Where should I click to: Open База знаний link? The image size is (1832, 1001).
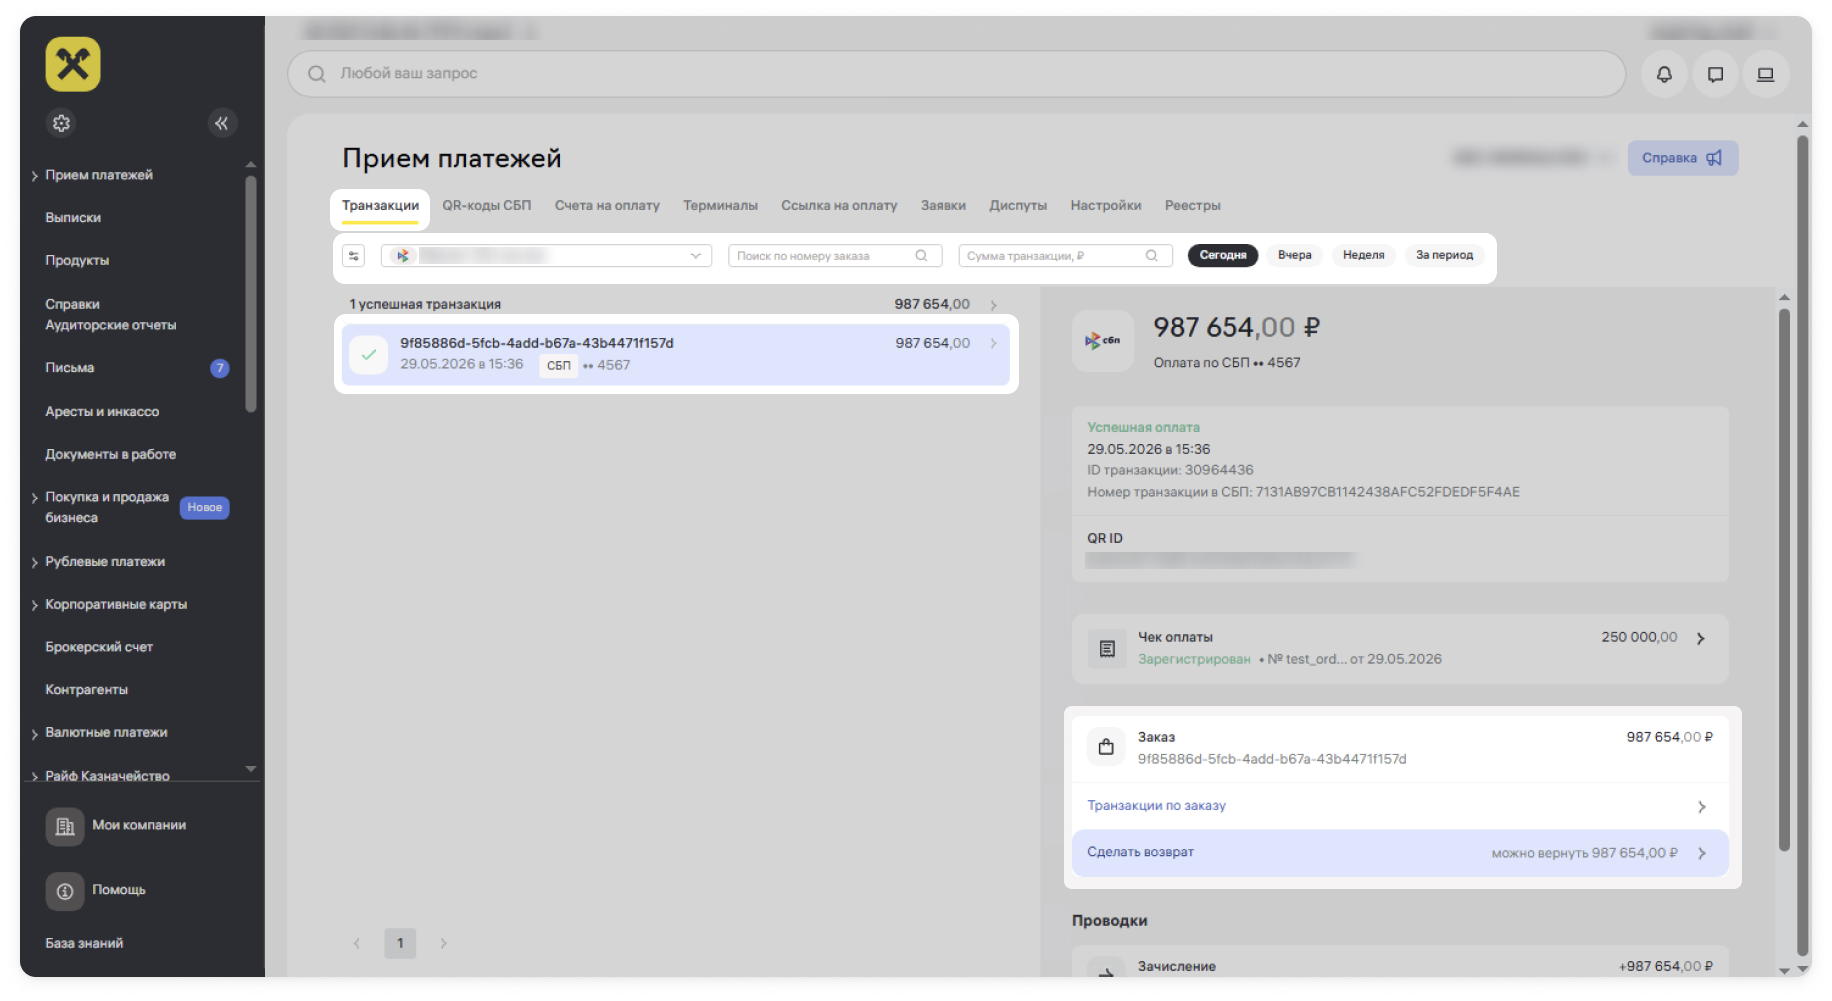coord(84,944)
